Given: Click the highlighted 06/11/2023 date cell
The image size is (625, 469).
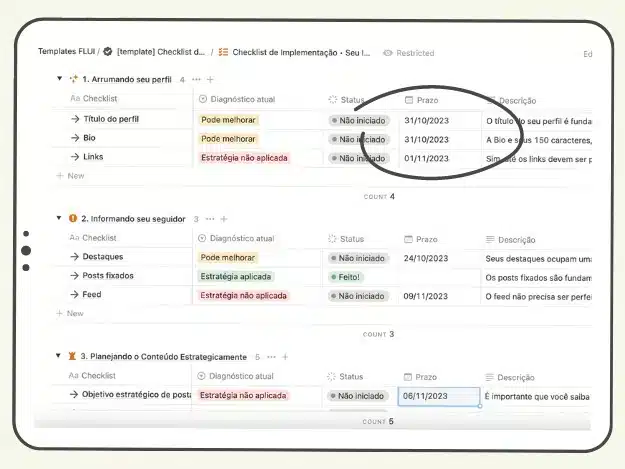Looking at the screenshot, I should coord(438,396).
